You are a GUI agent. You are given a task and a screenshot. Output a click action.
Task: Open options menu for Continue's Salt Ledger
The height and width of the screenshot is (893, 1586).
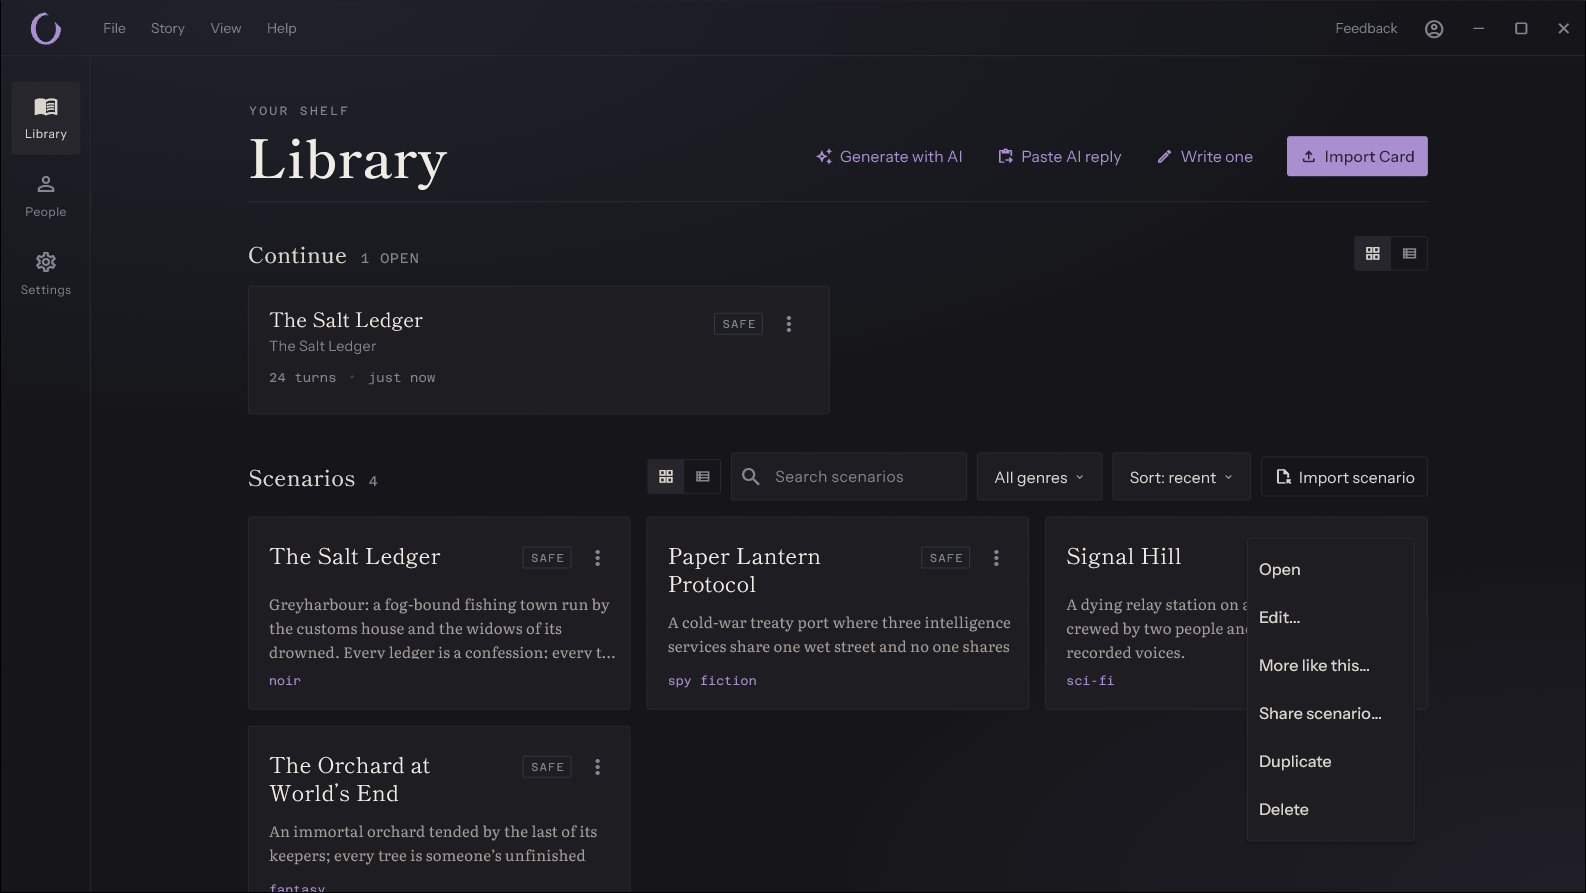789,324
